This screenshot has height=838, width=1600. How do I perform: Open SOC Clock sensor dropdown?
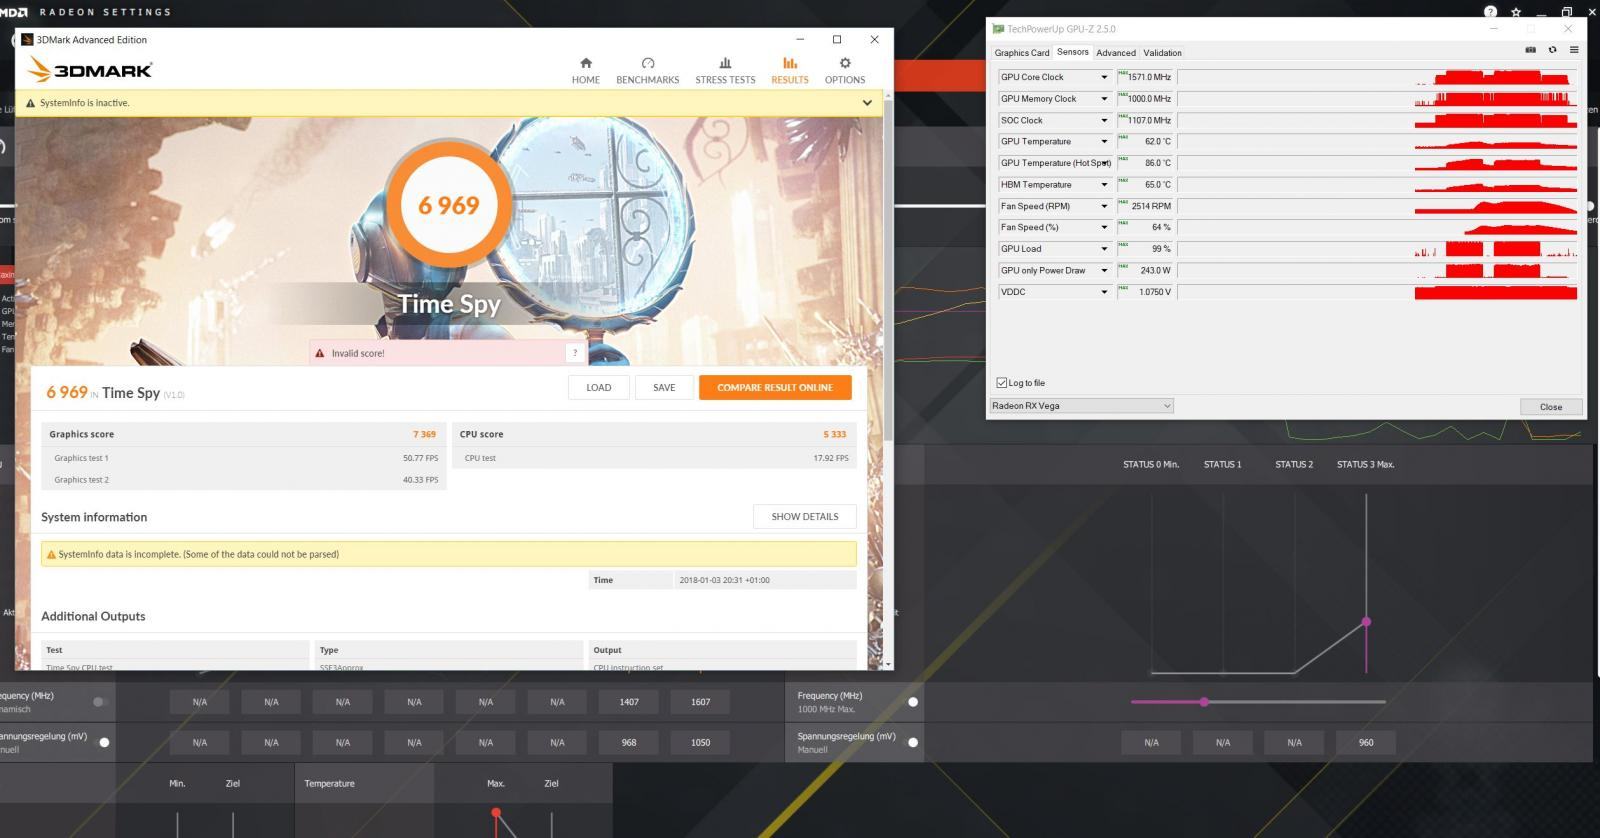1104,120
